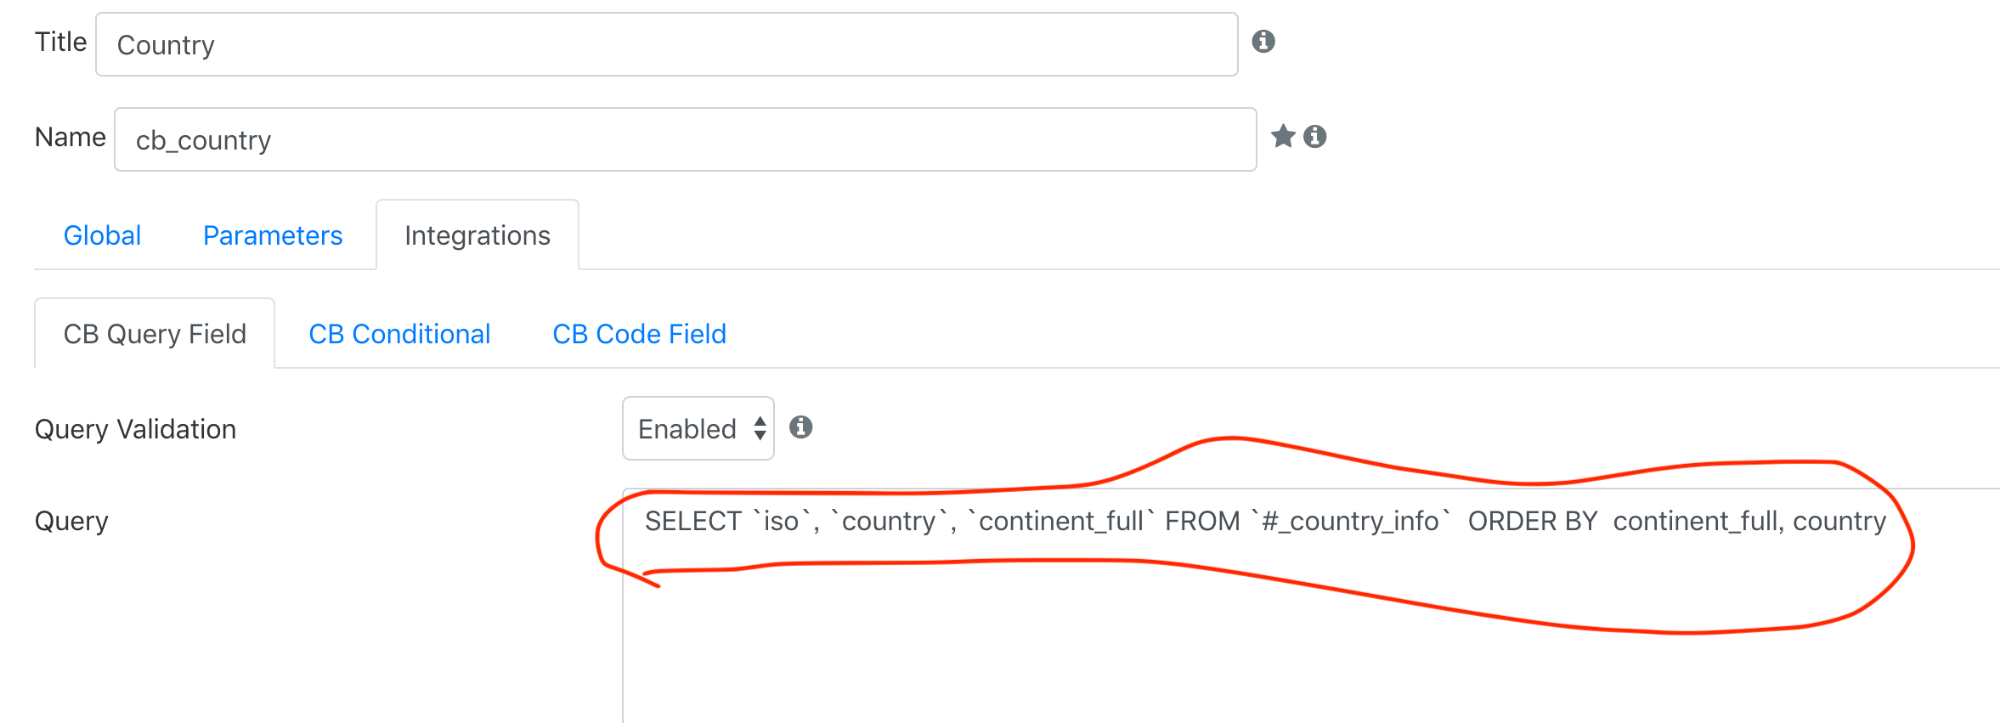Screen dimensions: 2000x723
Task: Click on the SELECT statement text in Query
Action: pos(1265,521)
